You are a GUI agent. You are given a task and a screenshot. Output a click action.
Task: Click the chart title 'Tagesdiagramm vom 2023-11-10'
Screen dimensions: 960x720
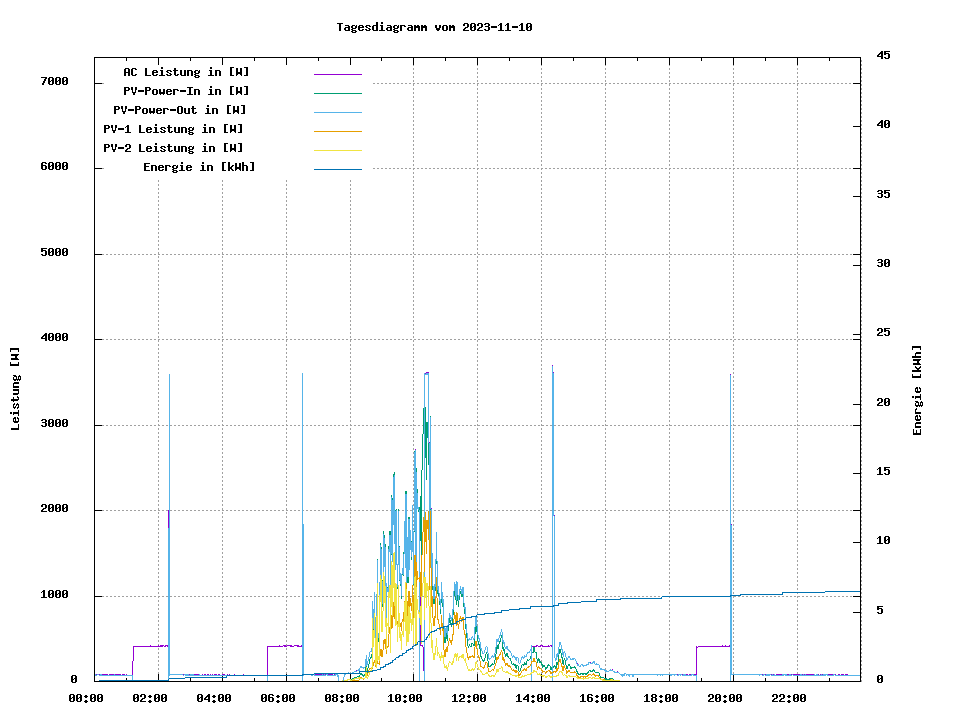tap(434, 27)
